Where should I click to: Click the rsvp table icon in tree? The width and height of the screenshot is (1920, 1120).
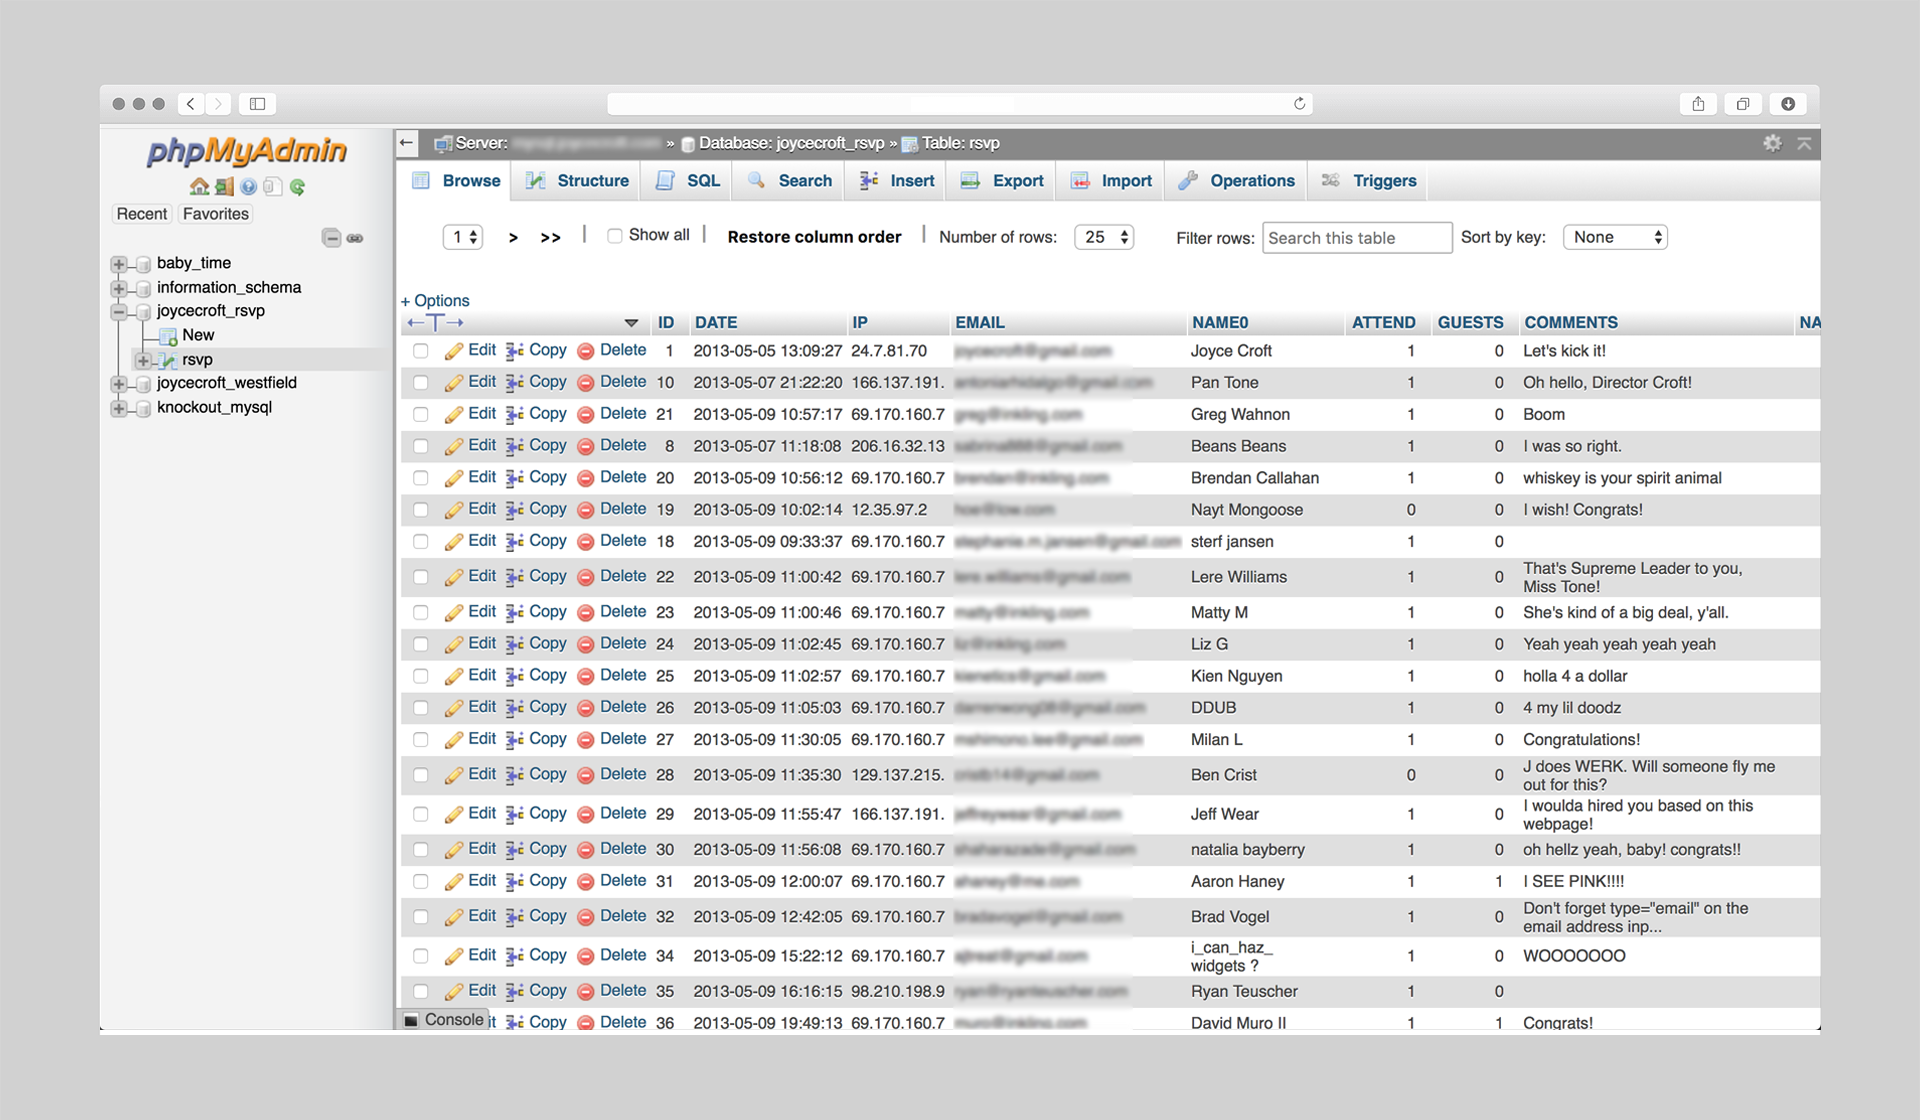coord(168,360)
